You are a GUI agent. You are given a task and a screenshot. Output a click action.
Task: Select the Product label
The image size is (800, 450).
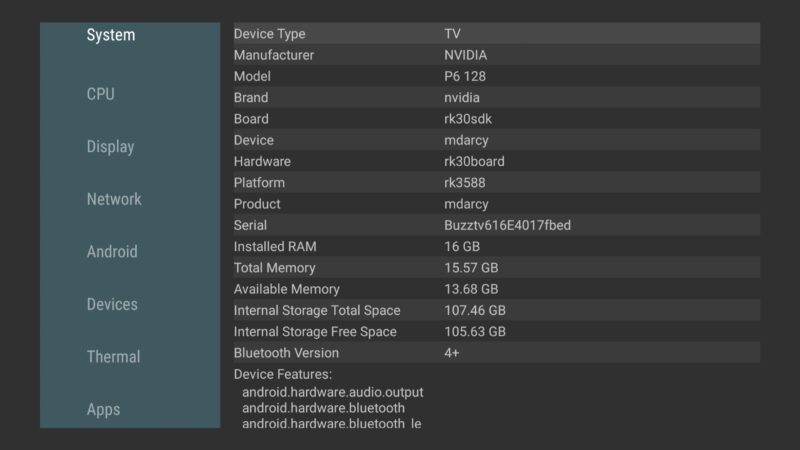coord(257,204)
